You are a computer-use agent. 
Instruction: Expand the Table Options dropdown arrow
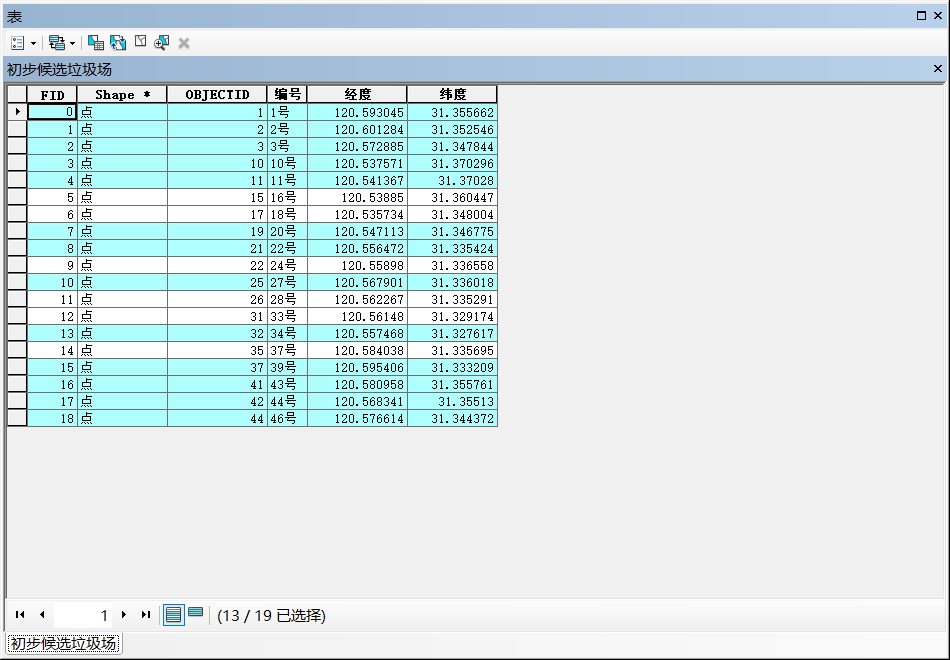(33, 43)
